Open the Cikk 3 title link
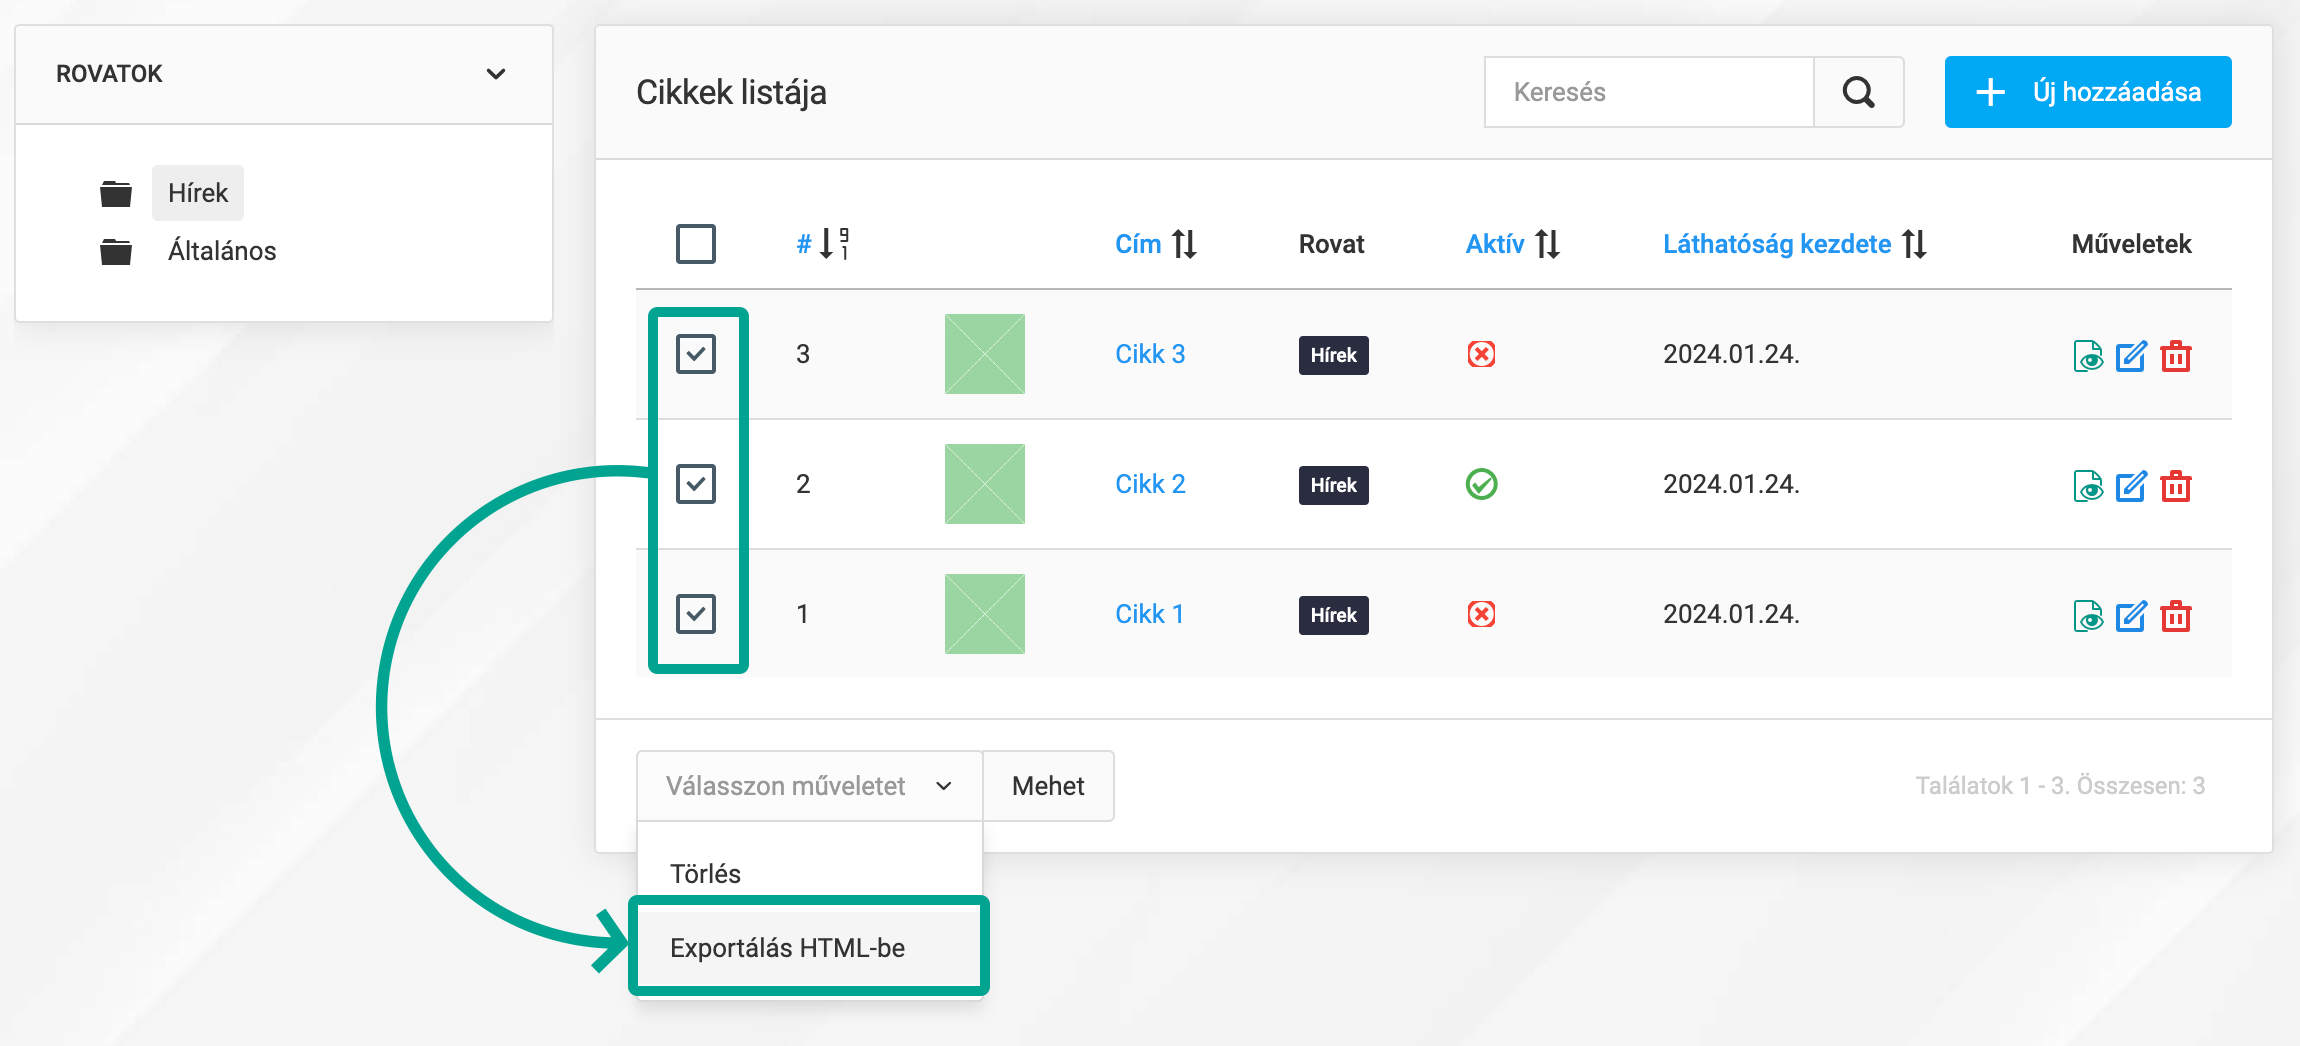The width and height of the screenshot is (2300, 1046). point(1150,354)
